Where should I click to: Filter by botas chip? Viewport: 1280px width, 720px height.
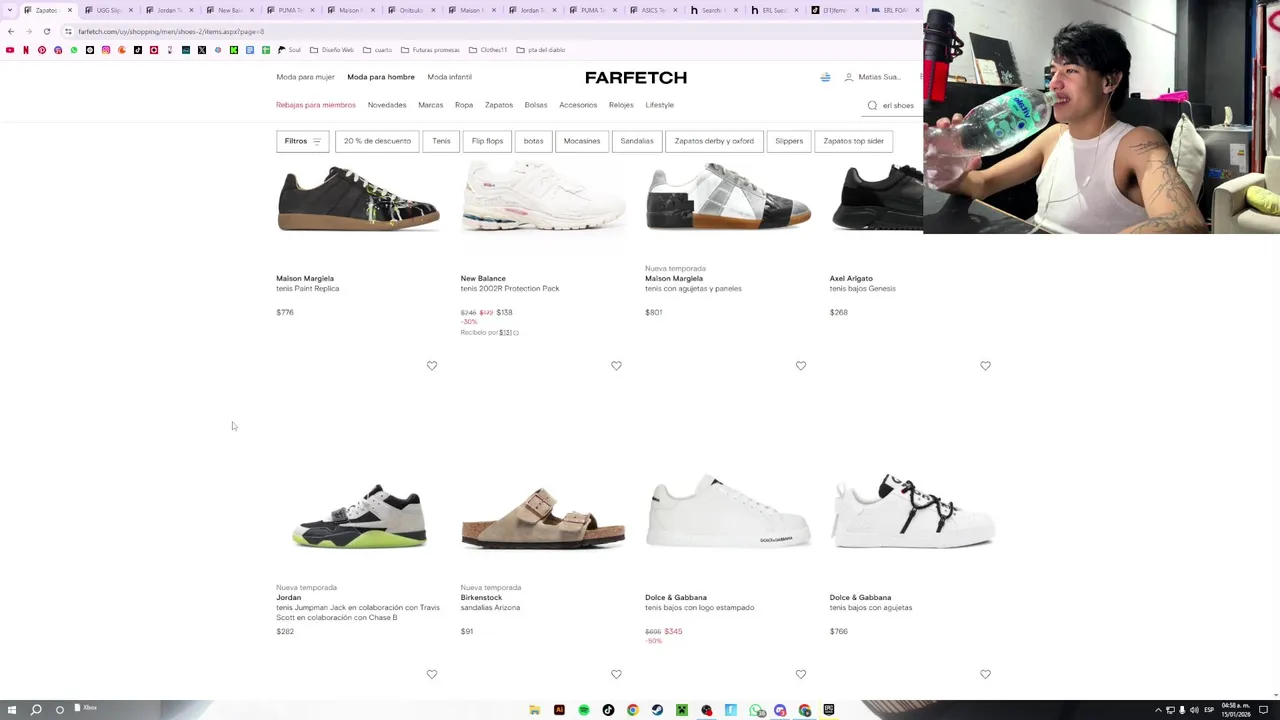[533, 141]
